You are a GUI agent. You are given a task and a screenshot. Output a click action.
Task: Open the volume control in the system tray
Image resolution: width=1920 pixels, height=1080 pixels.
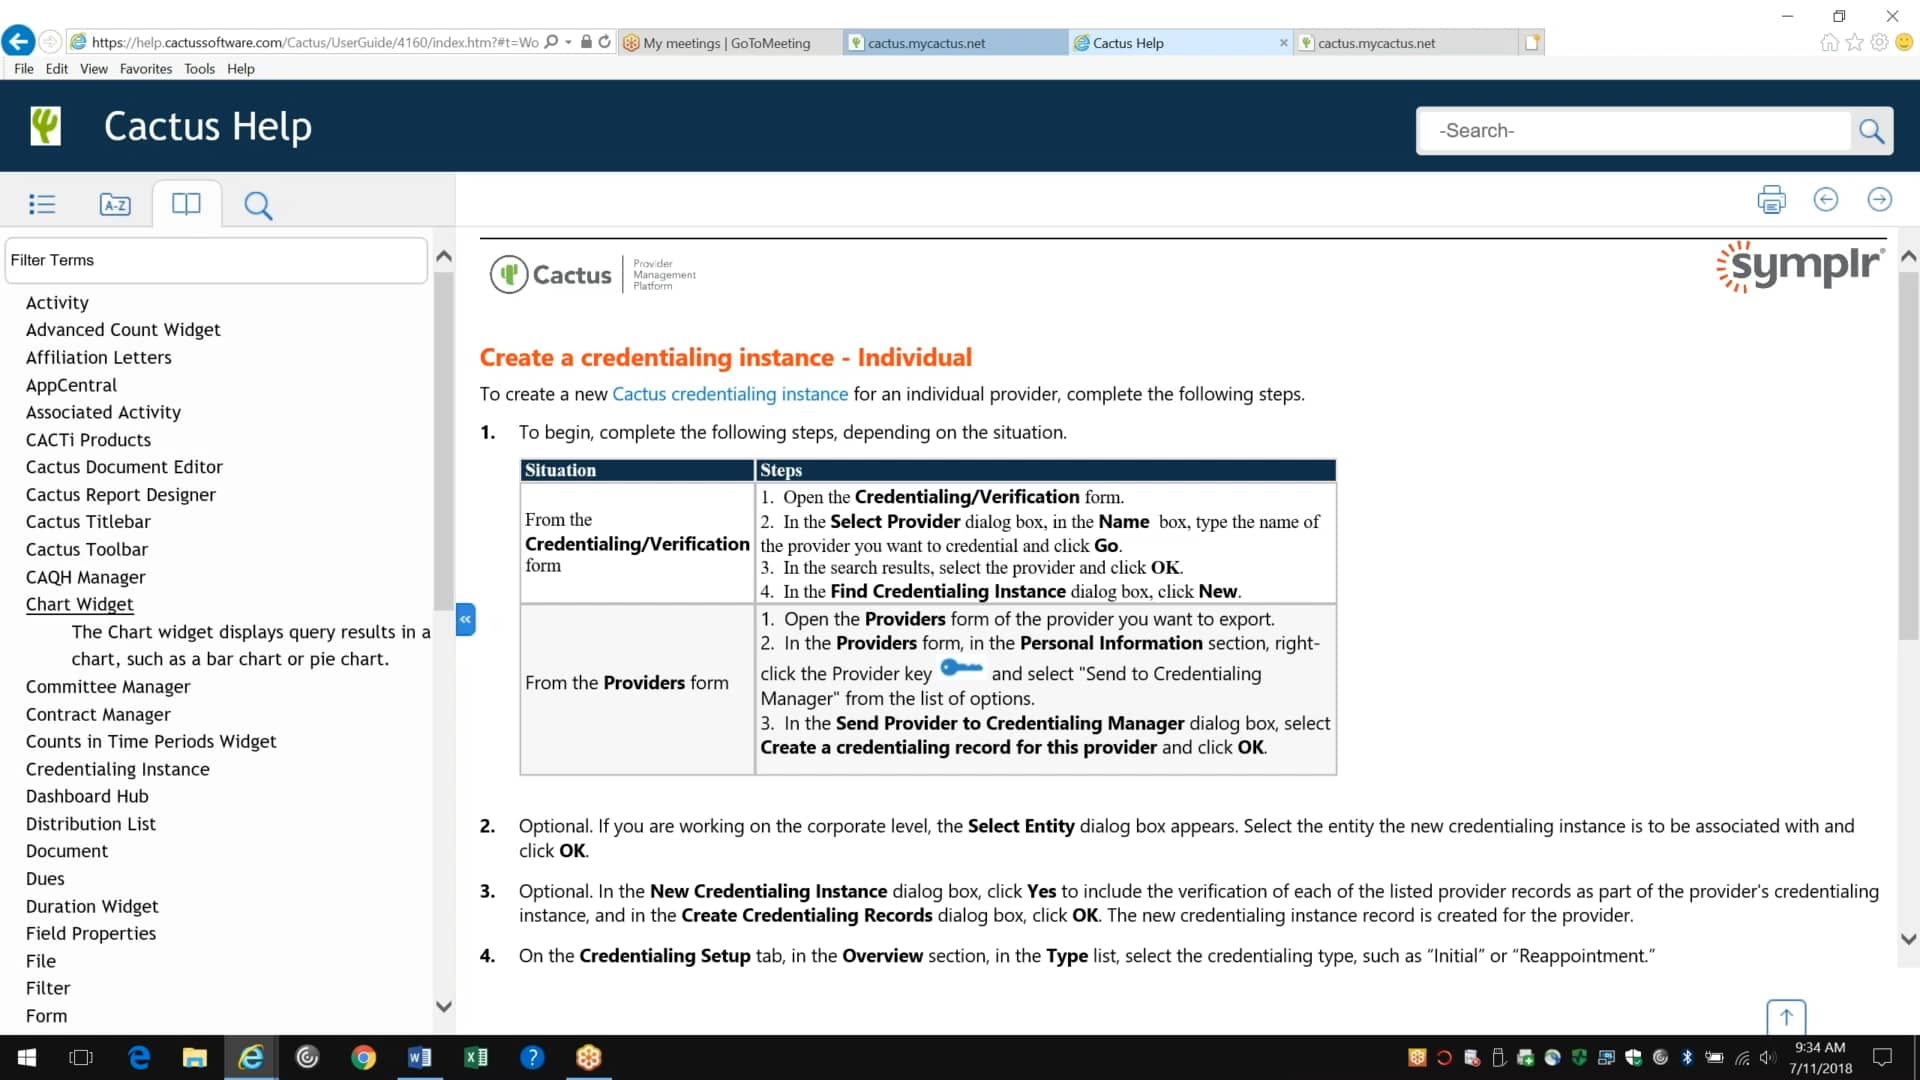click(1768, 1057)
